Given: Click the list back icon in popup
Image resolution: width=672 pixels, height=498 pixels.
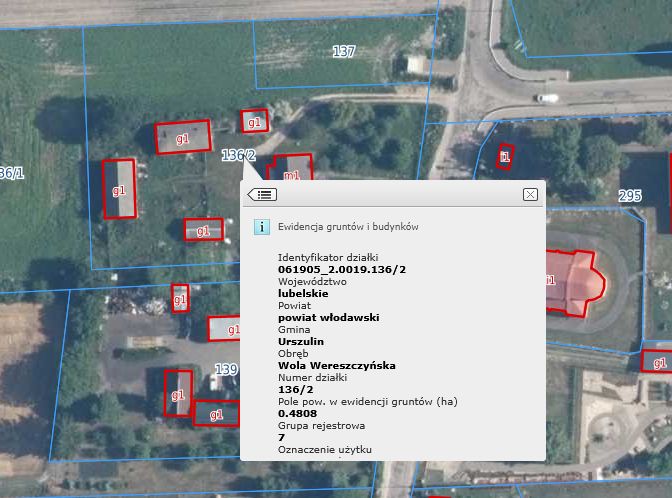Looking at the screenshot, I should click(262, 195).
